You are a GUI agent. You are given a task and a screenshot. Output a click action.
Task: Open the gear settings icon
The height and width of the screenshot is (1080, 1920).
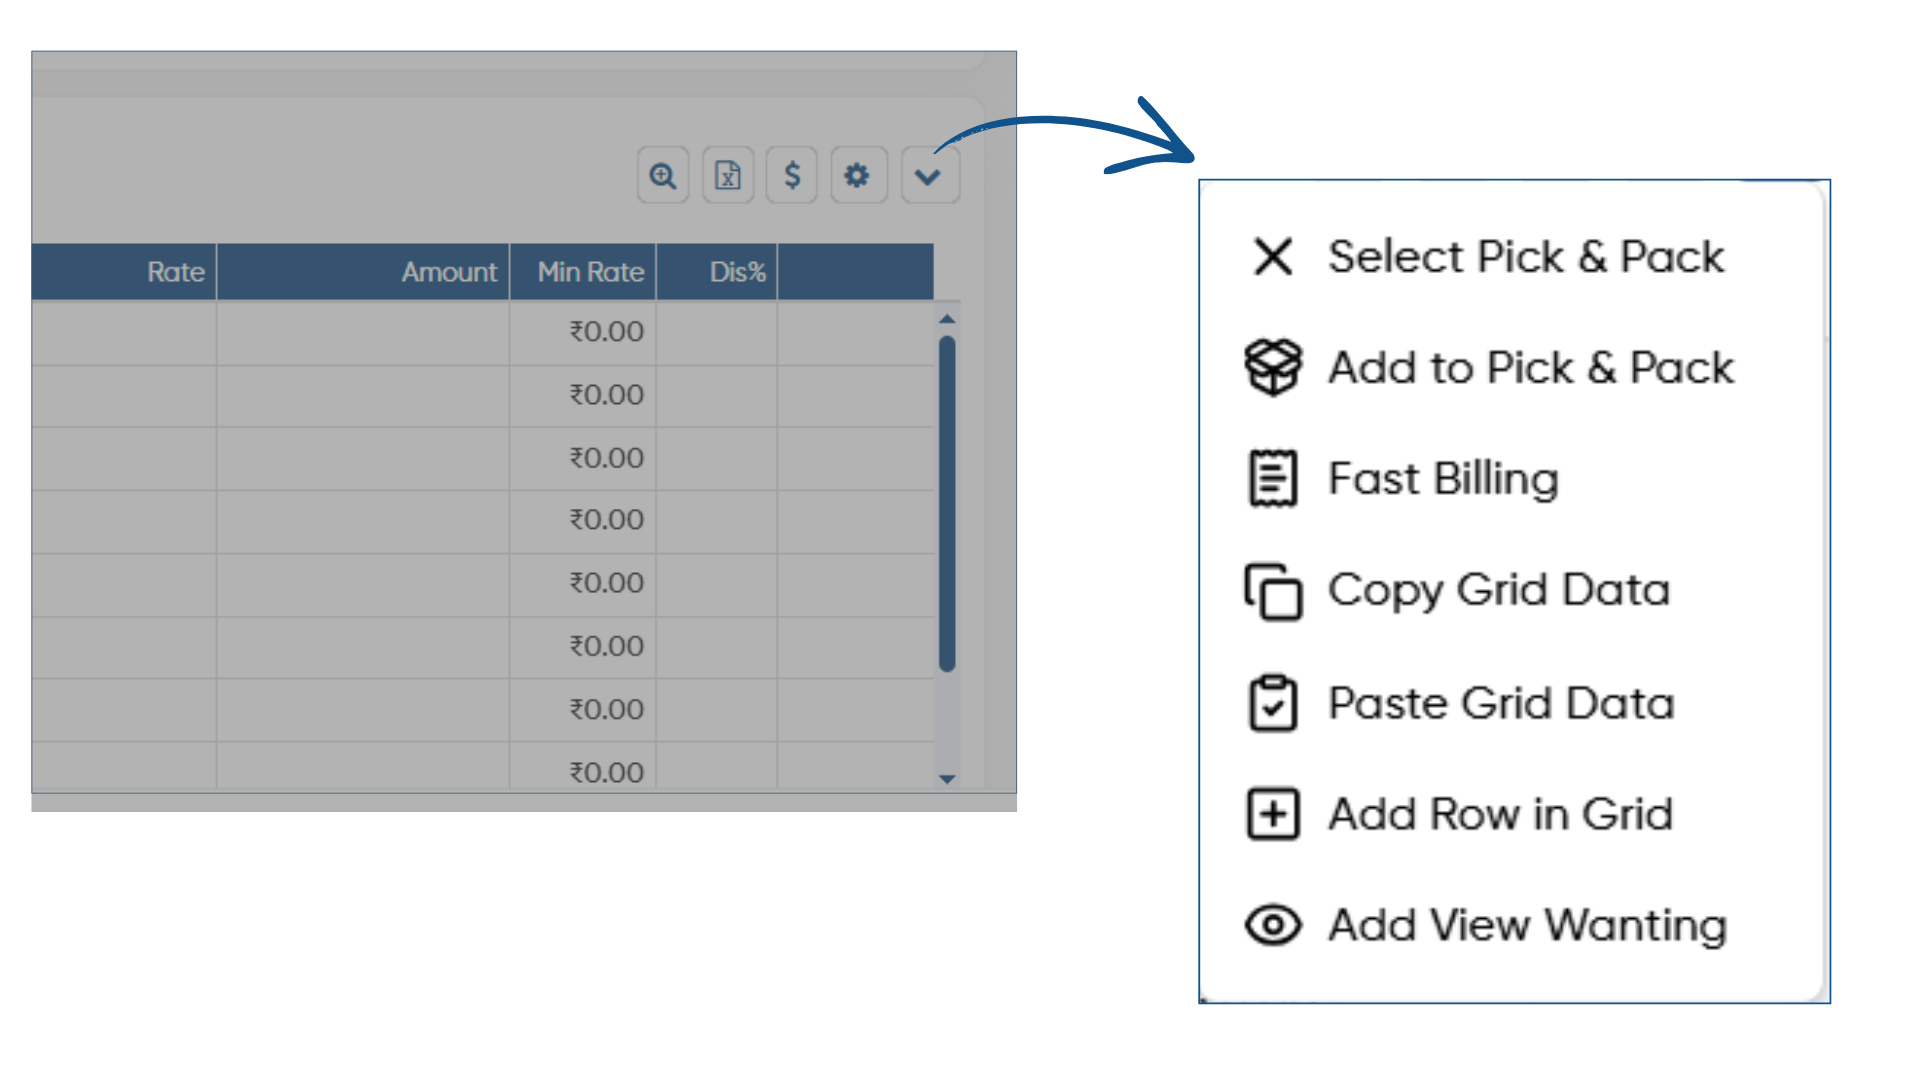pyautogui.click(x=857, y=176)
